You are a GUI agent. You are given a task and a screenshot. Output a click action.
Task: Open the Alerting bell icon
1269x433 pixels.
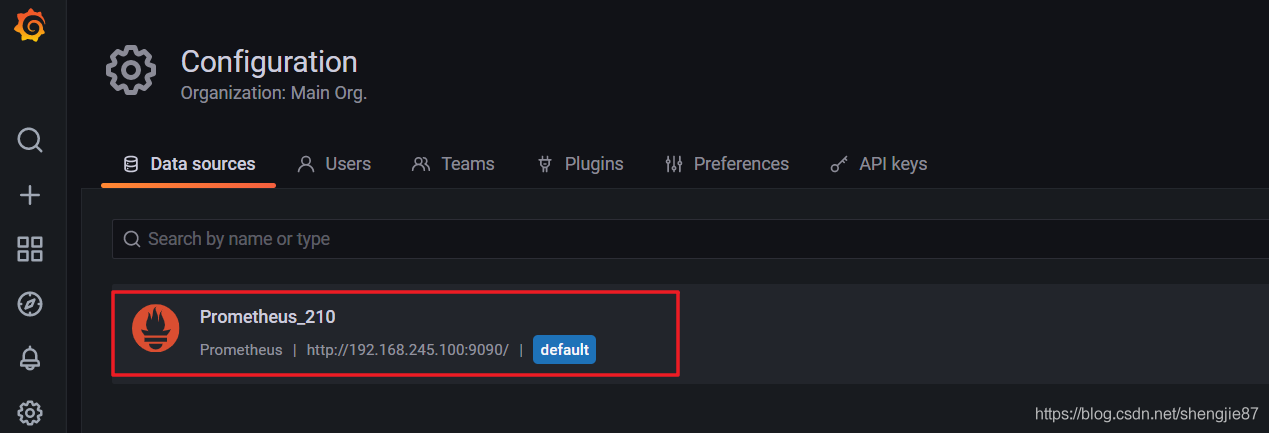(30, 358)
